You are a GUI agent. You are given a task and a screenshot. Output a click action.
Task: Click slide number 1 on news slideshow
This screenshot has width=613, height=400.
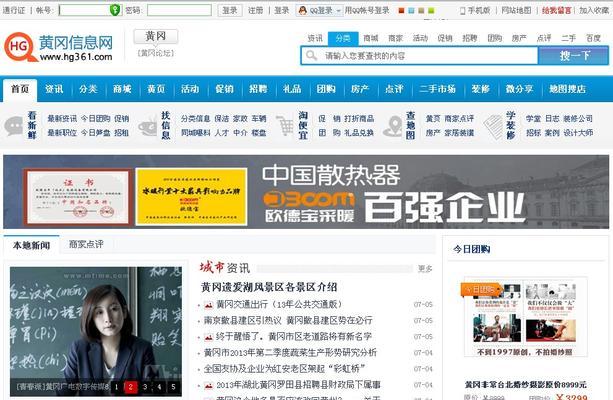(x=116, y=387)
